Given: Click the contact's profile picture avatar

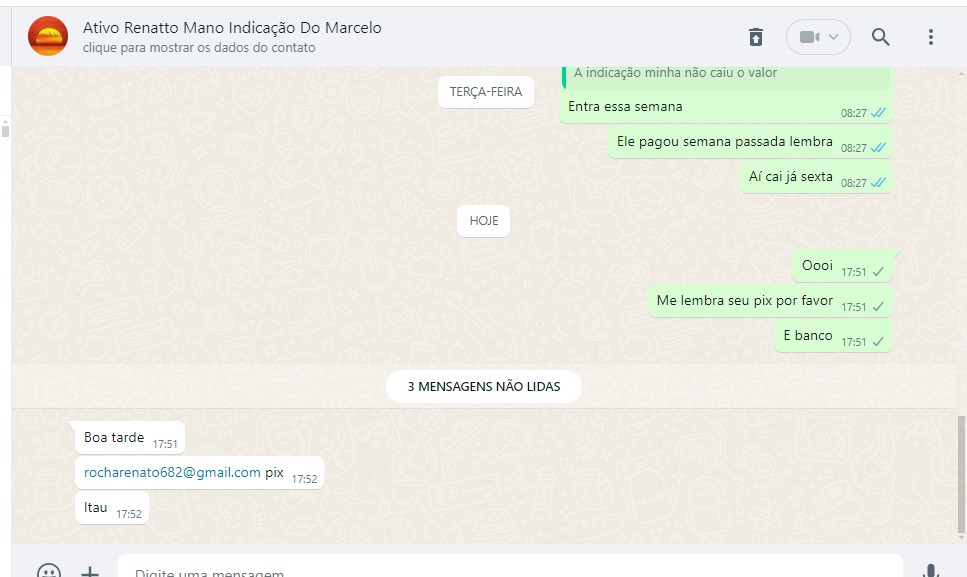Looking at the screenshot, I should tap(48, 37).
